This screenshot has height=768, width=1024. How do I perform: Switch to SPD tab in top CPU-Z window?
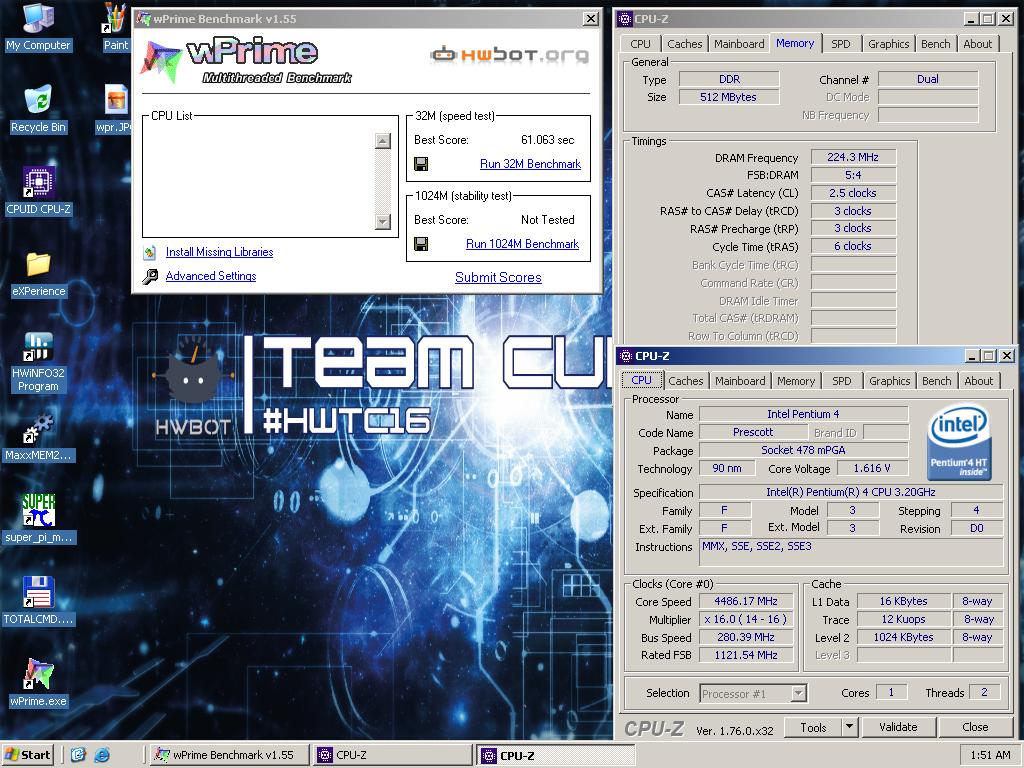click(841, 44)
